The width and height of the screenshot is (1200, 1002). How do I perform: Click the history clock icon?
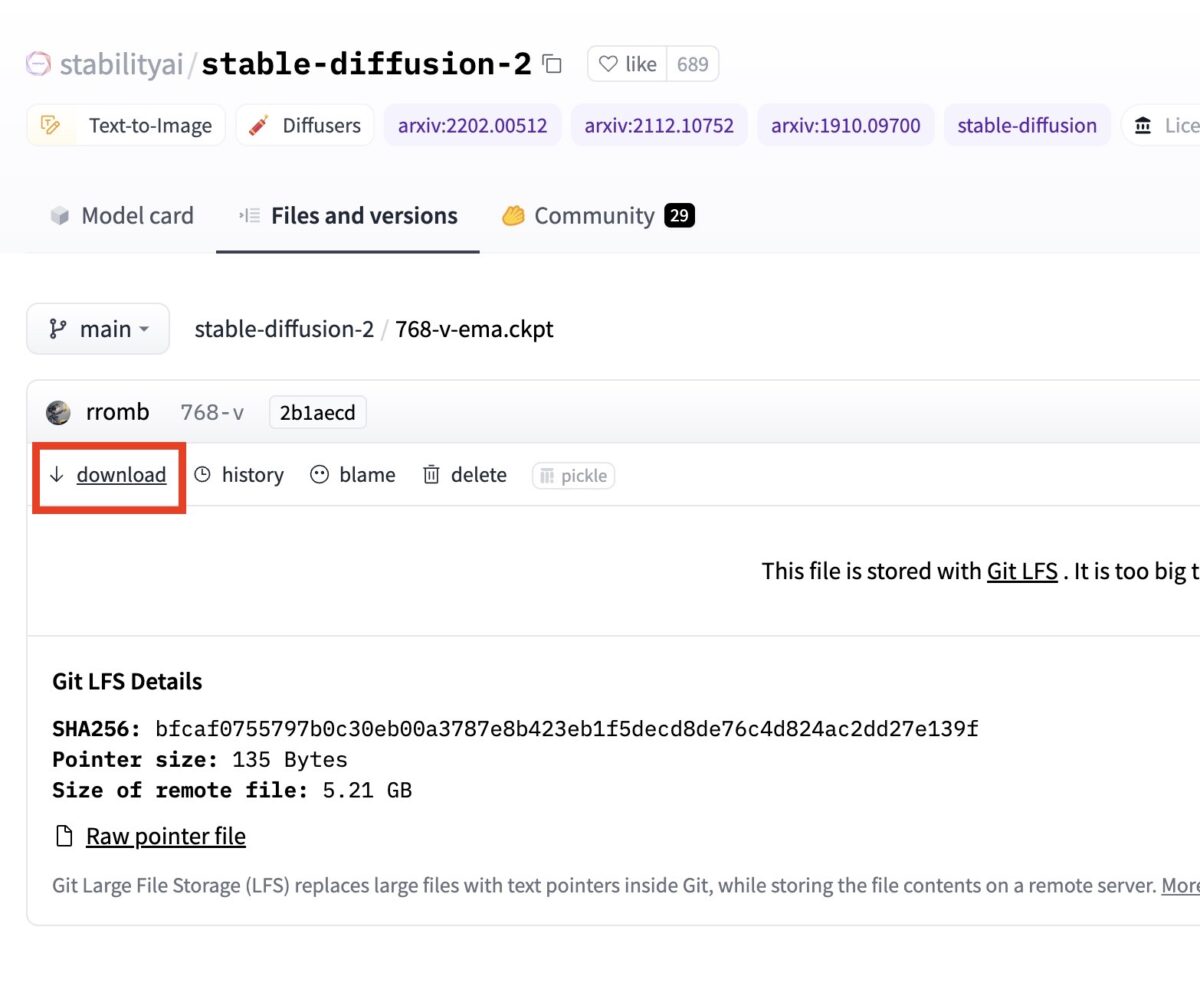click(x=202, y=475)
